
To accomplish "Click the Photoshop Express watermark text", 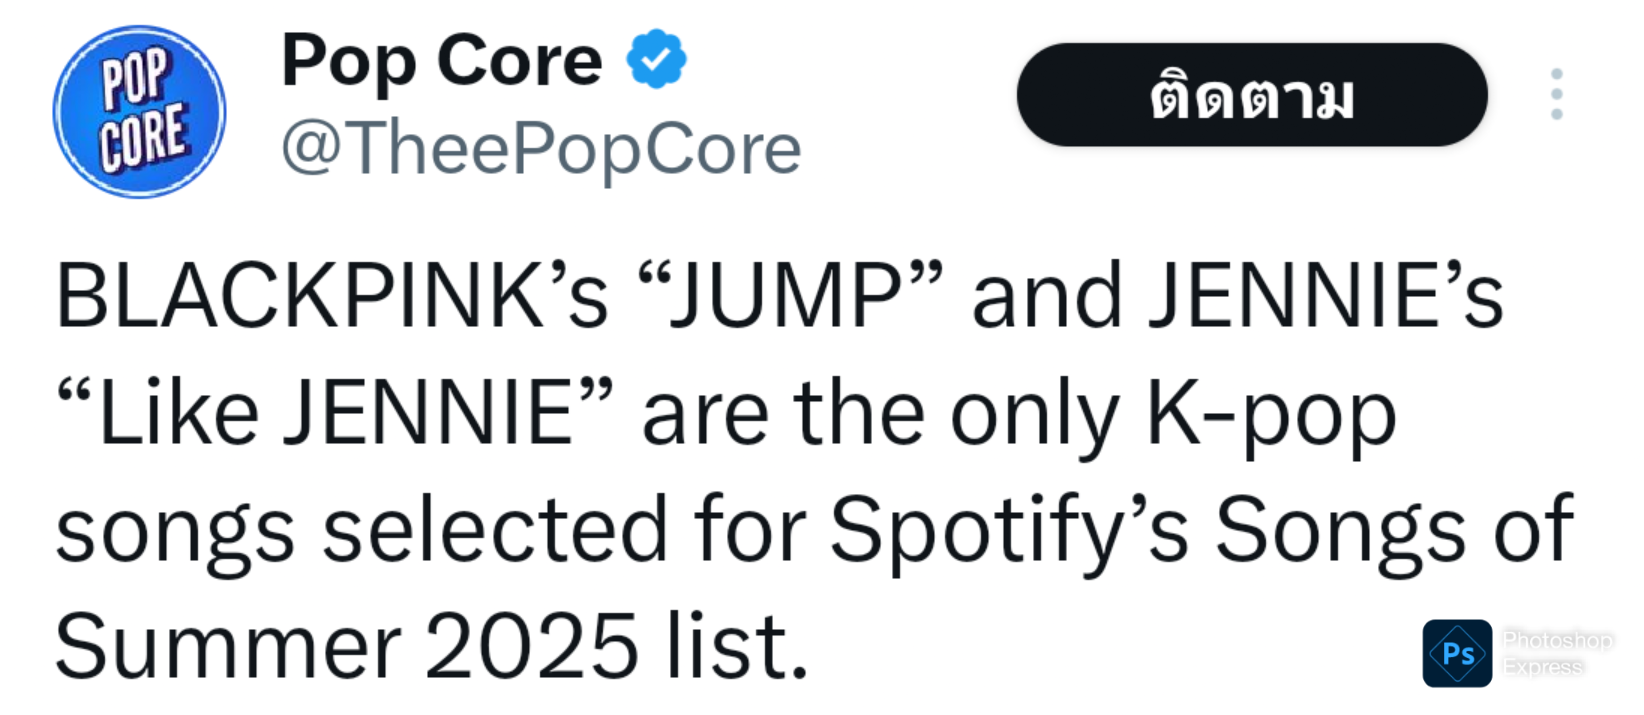I will click(1557, 653).
